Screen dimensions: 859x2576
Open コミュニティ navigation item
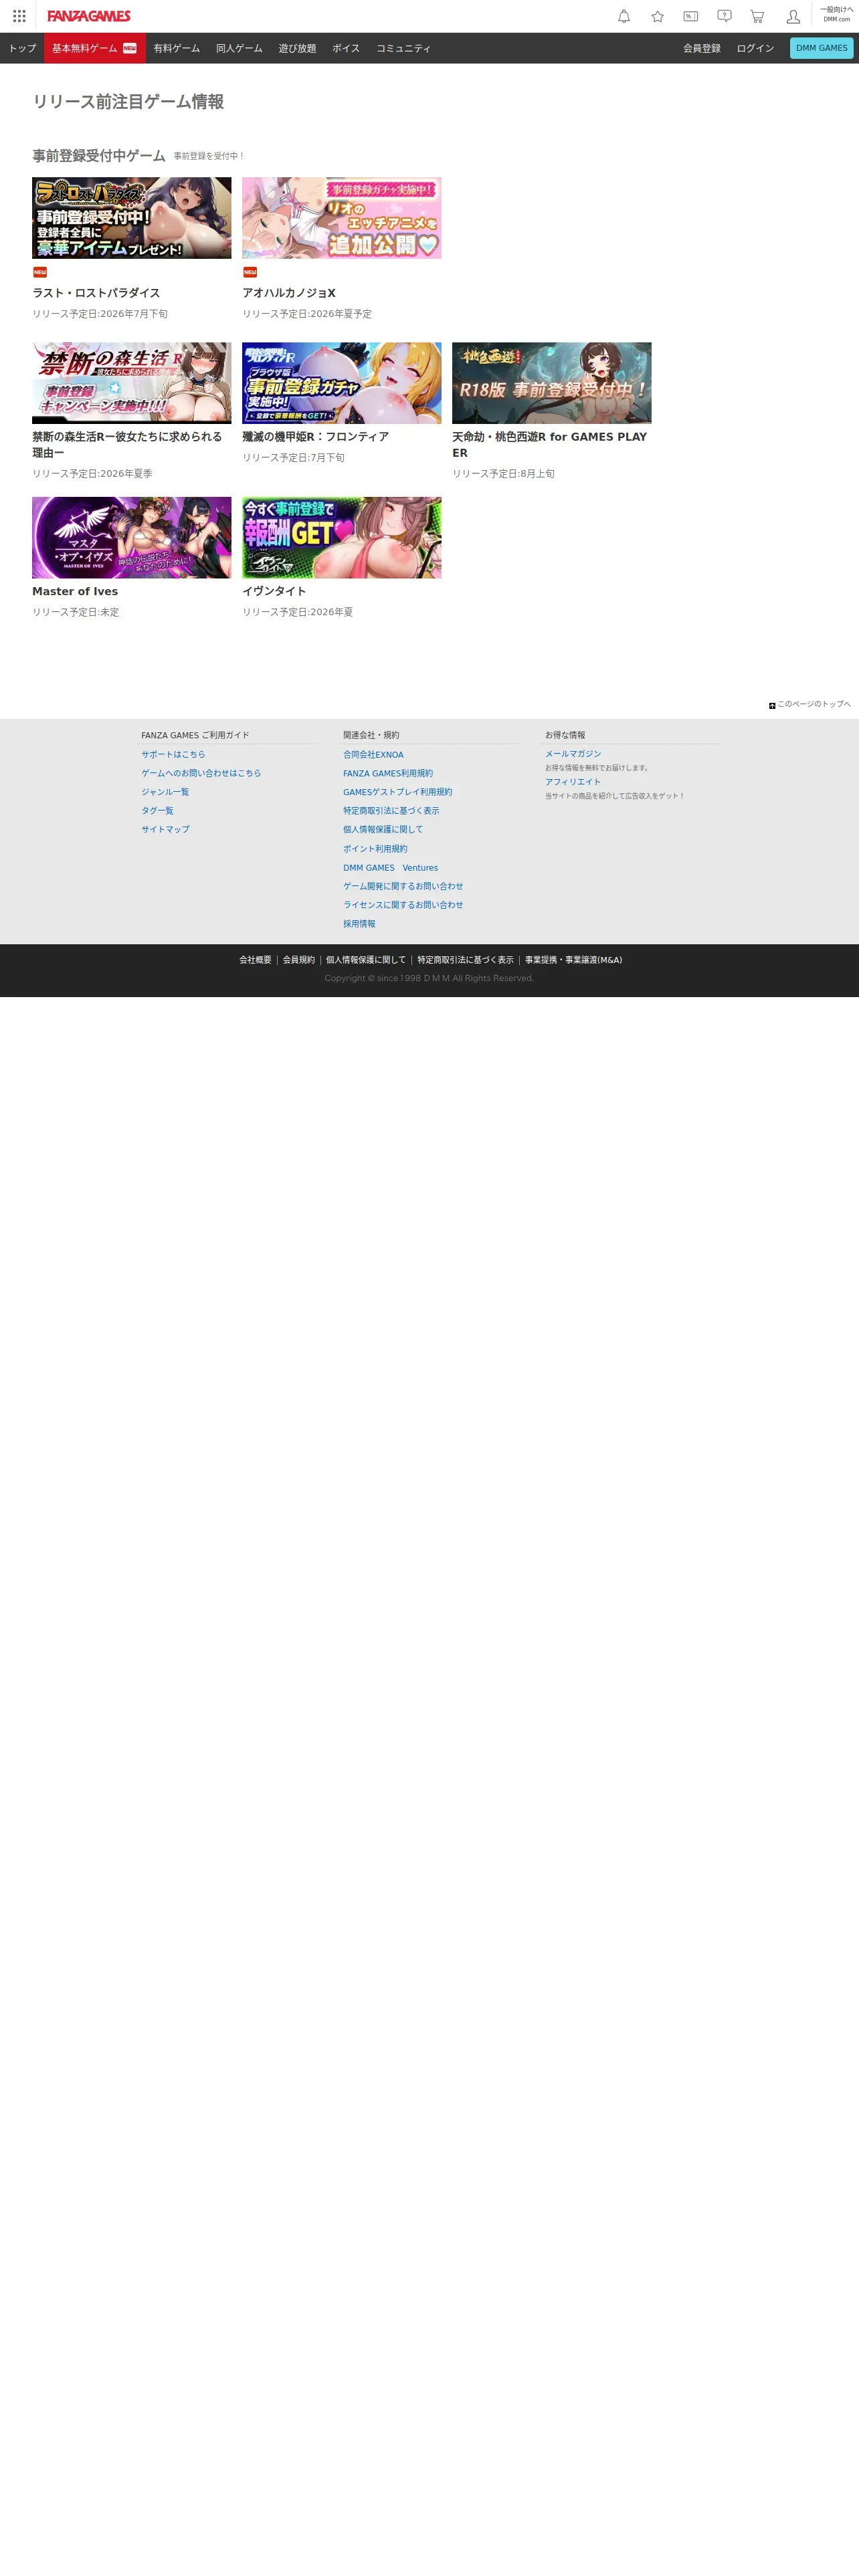point(404,48)
